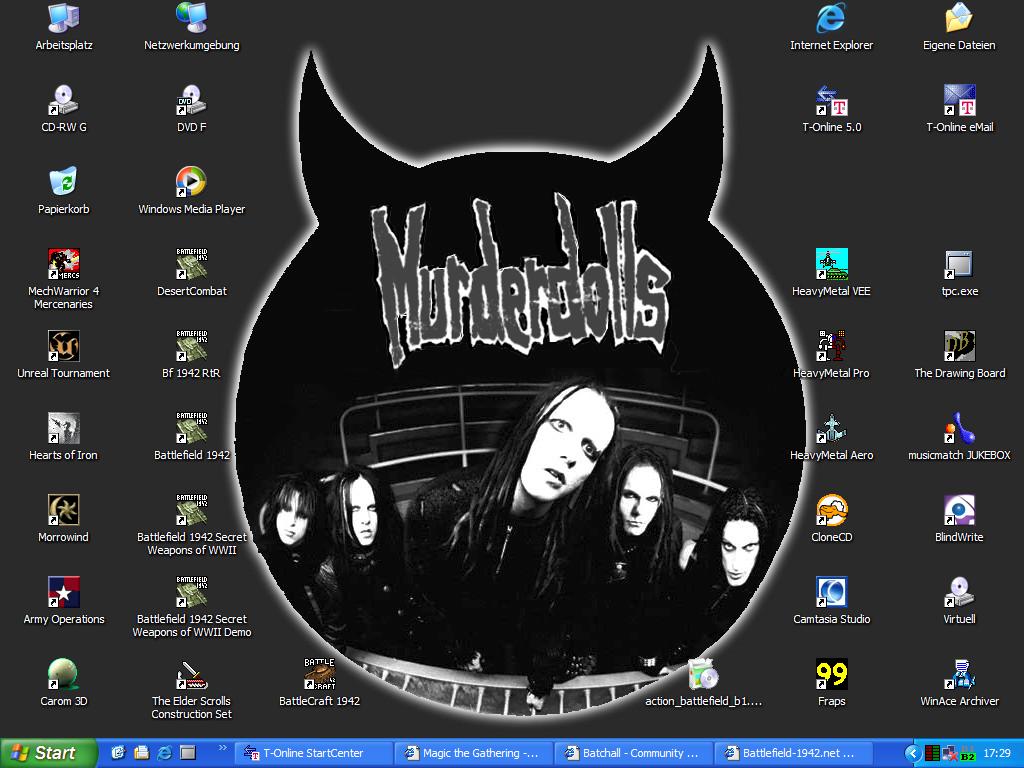Switch to Magic the Gathering taskbar window
1024x768 pixels.
pos(473,753)
